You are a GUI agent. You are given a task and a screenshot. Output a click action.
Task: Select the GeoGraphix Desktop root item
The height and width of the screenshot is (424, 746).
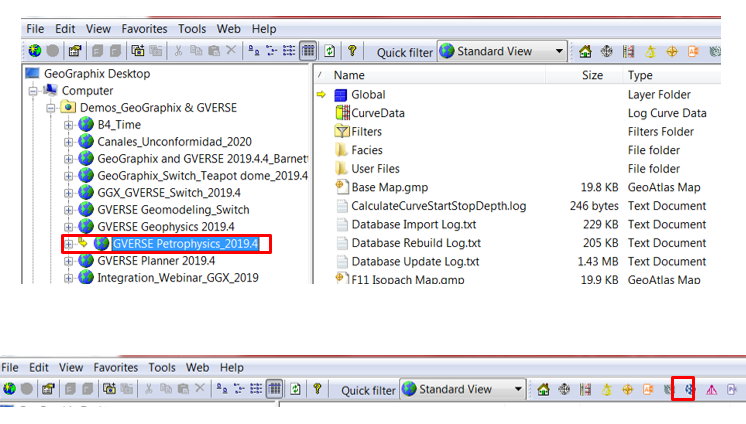pos(97,74)
